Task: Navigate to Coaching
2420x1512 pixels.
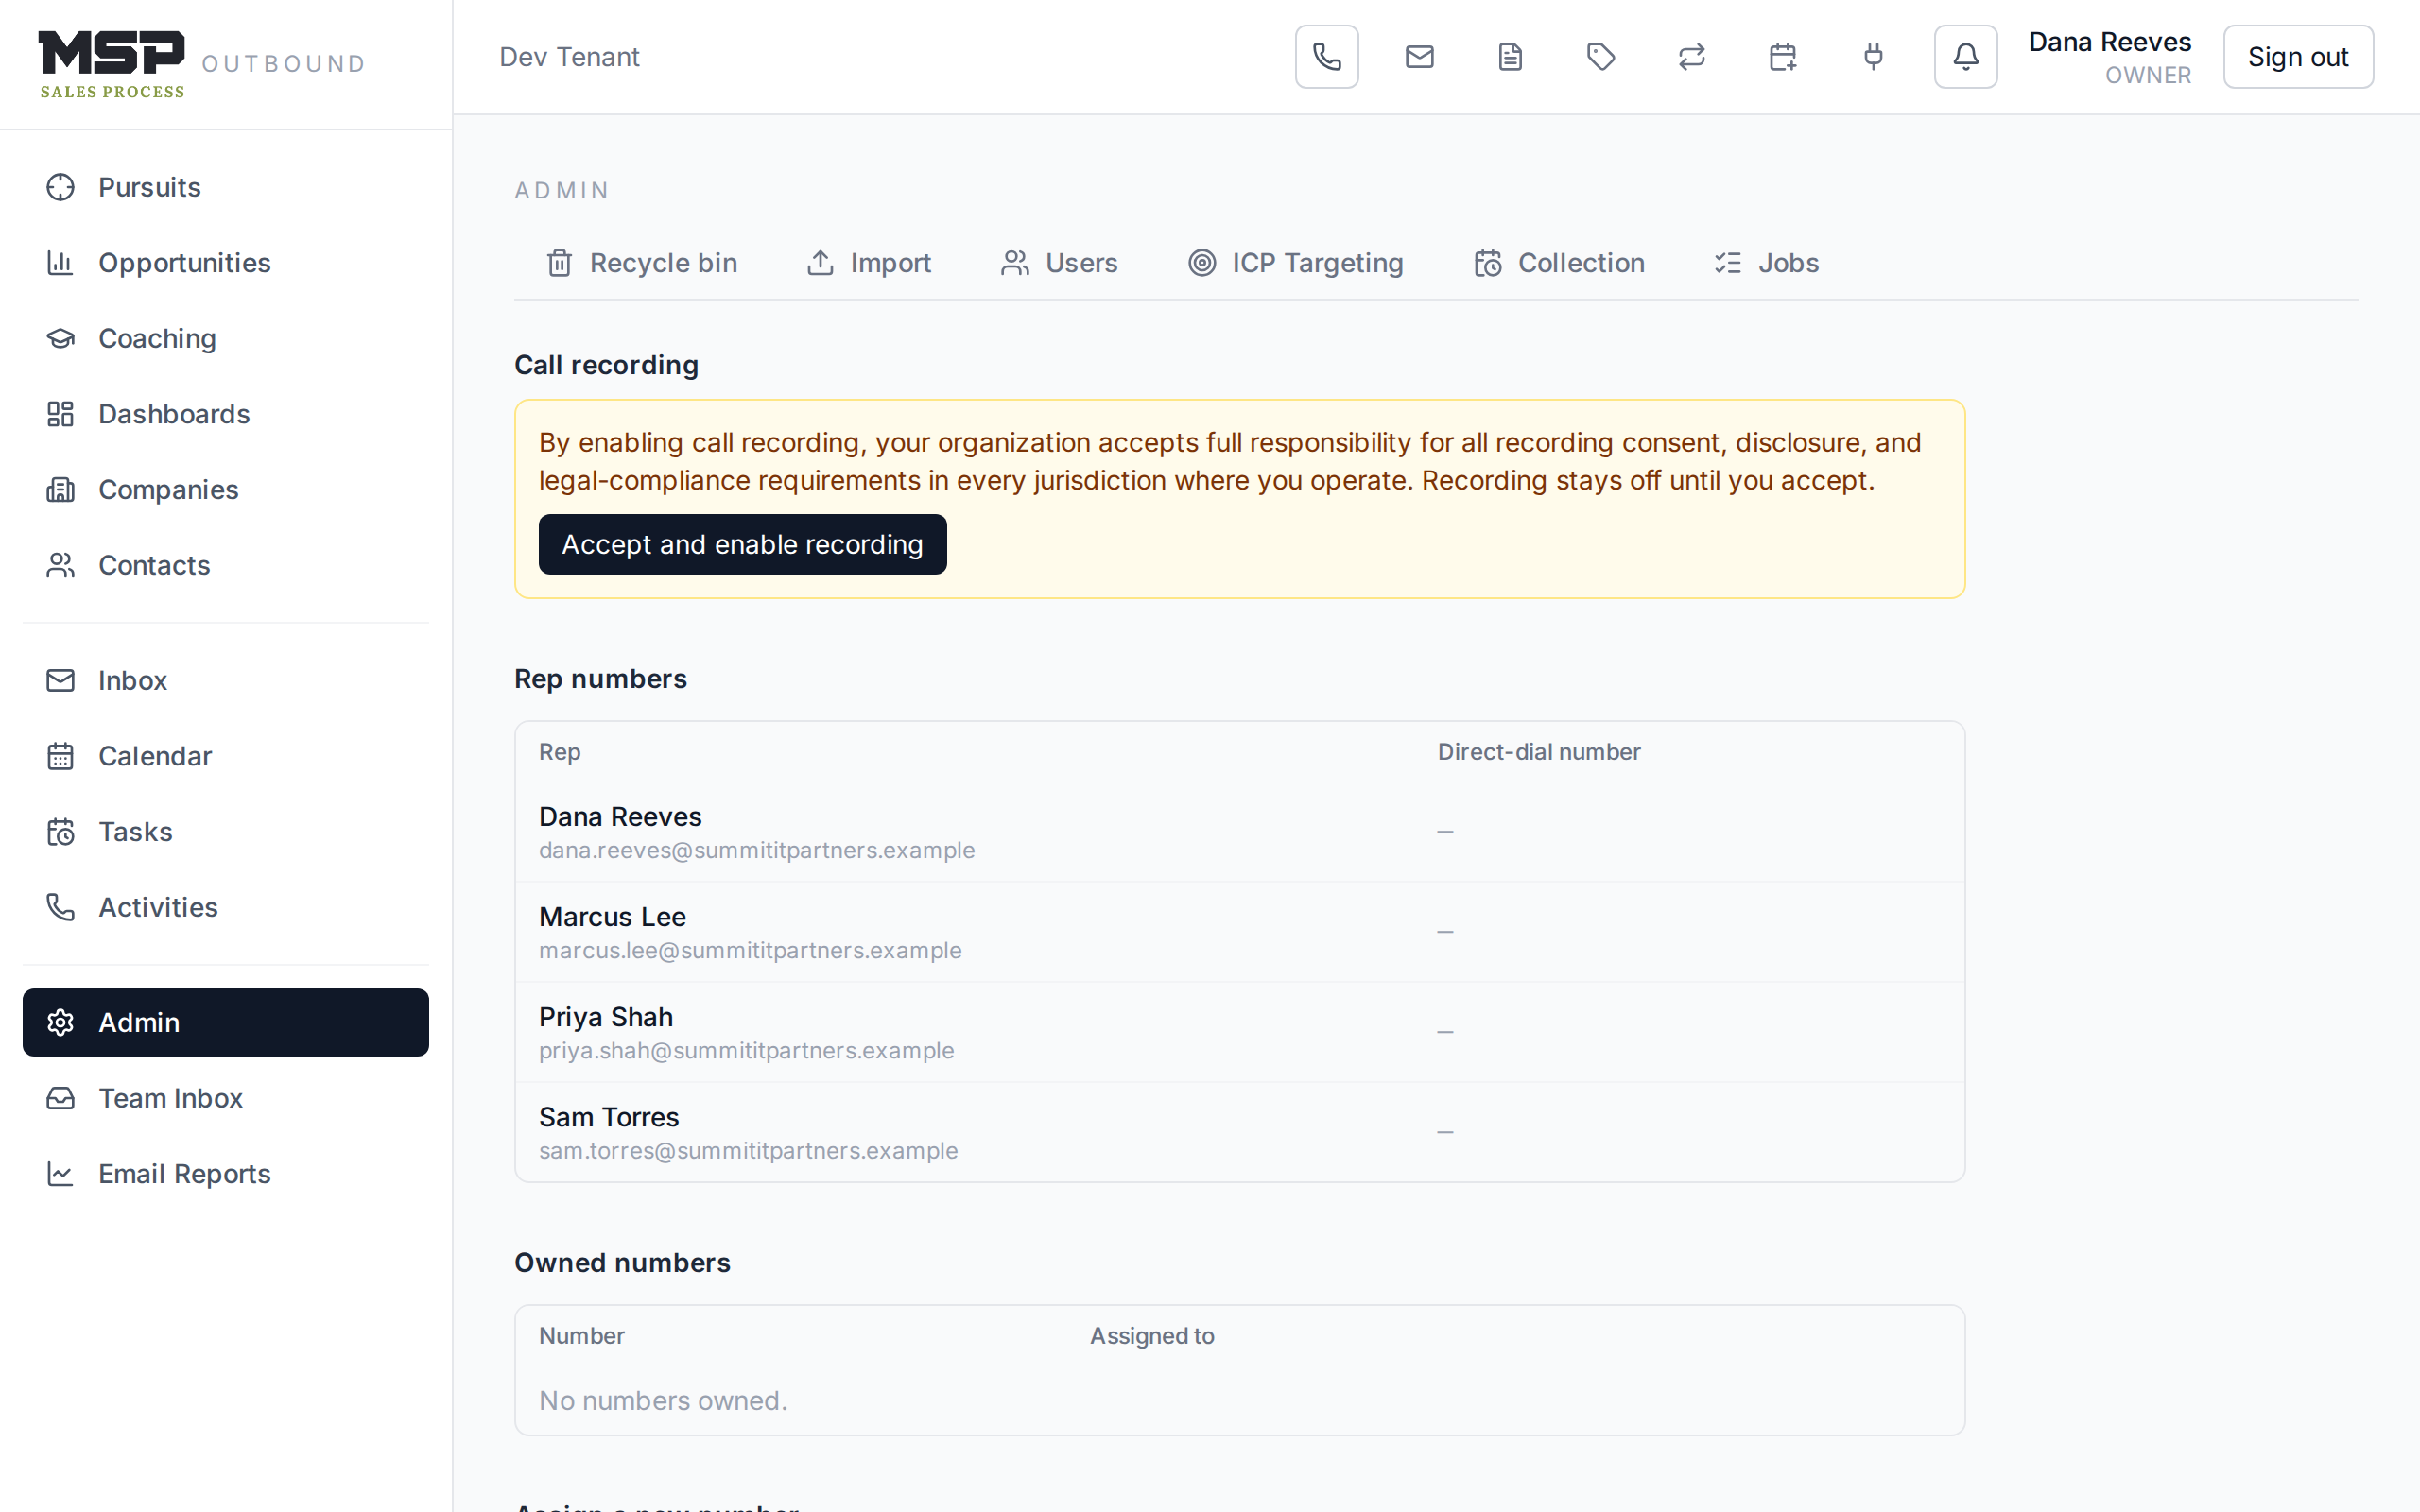Action: (x=226, y=339)
